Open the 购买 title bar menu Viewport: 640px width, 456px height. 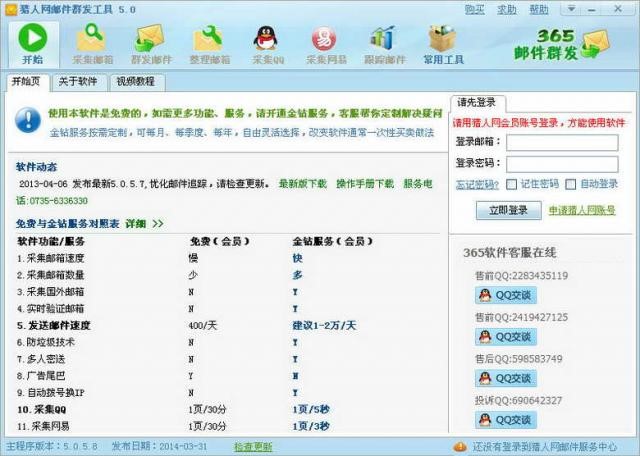[x=474, y=9]
